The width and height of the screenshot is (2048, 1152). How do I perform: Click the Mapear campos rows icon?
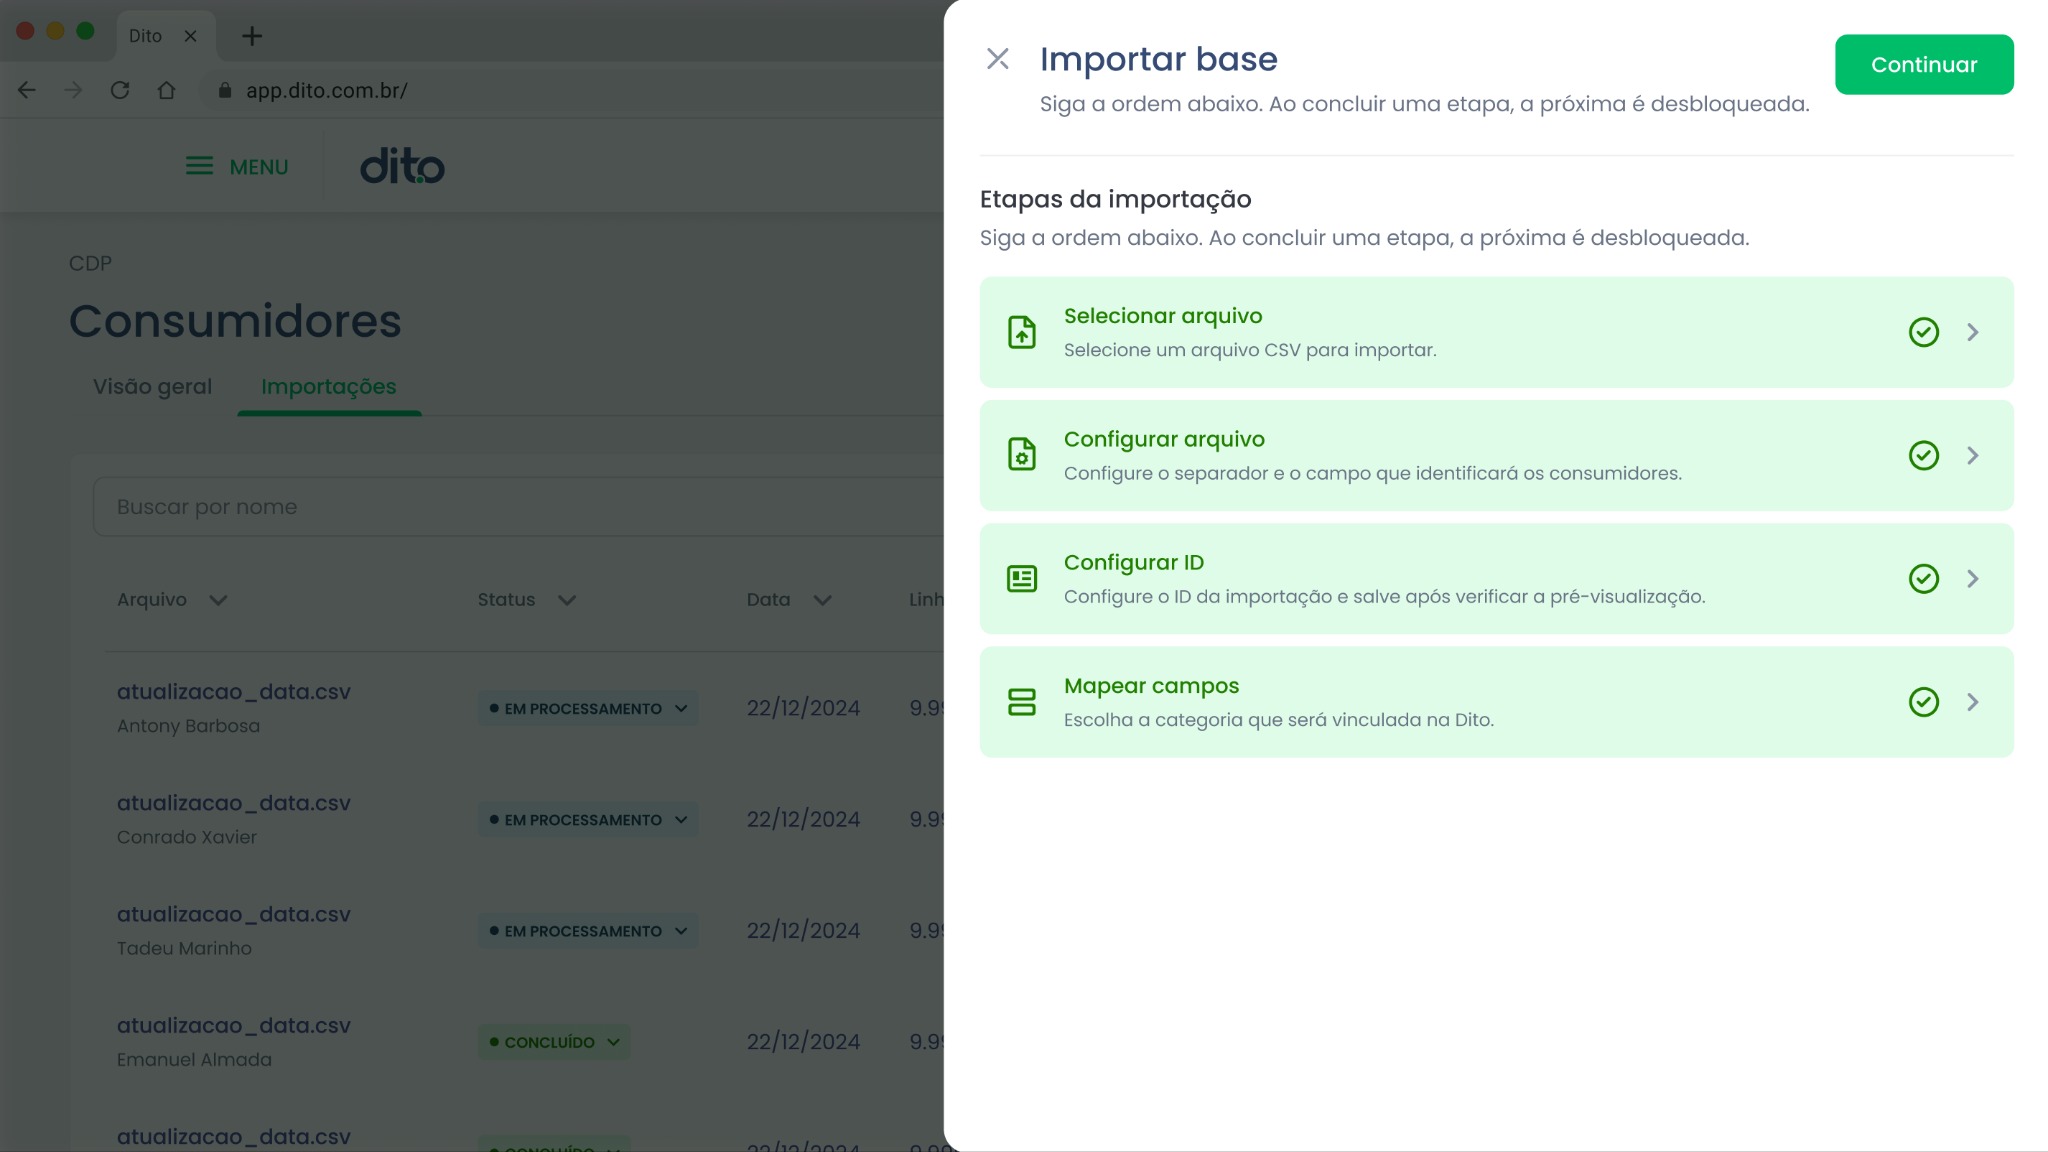[x=1021, y=702]
